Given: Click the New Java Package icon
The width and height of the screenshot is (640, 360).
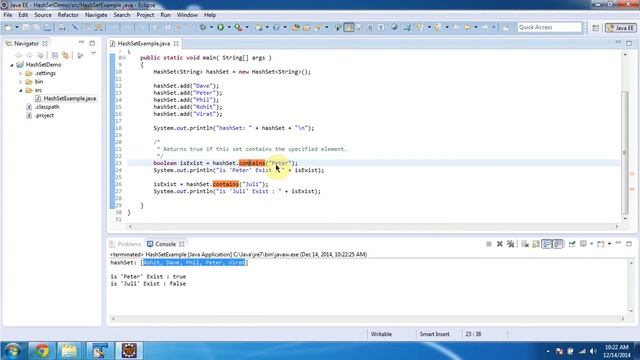Looking at the screenshot, I should click(258, 27).
